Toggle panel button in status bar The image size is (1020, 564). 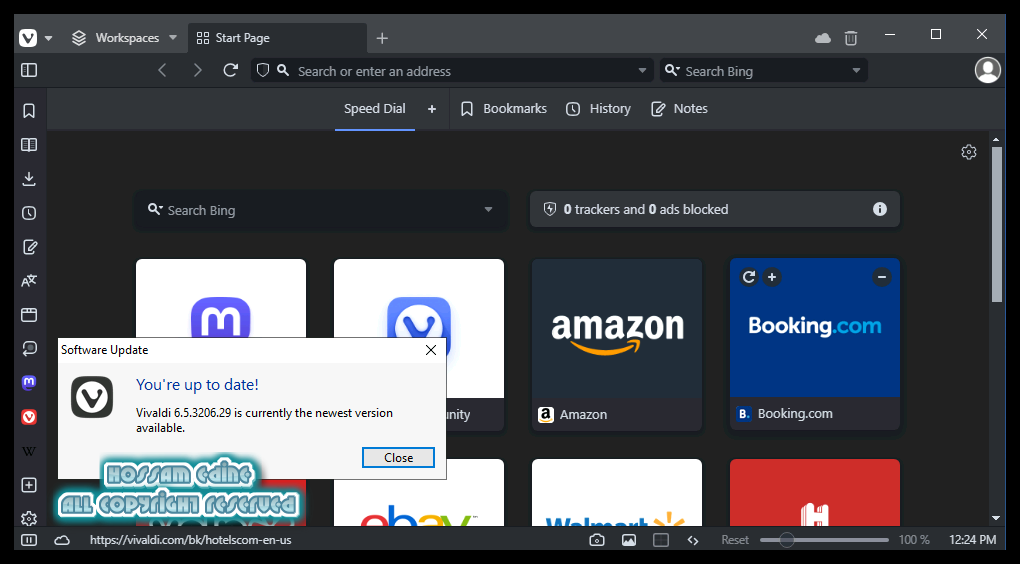(x=29, y=540)
